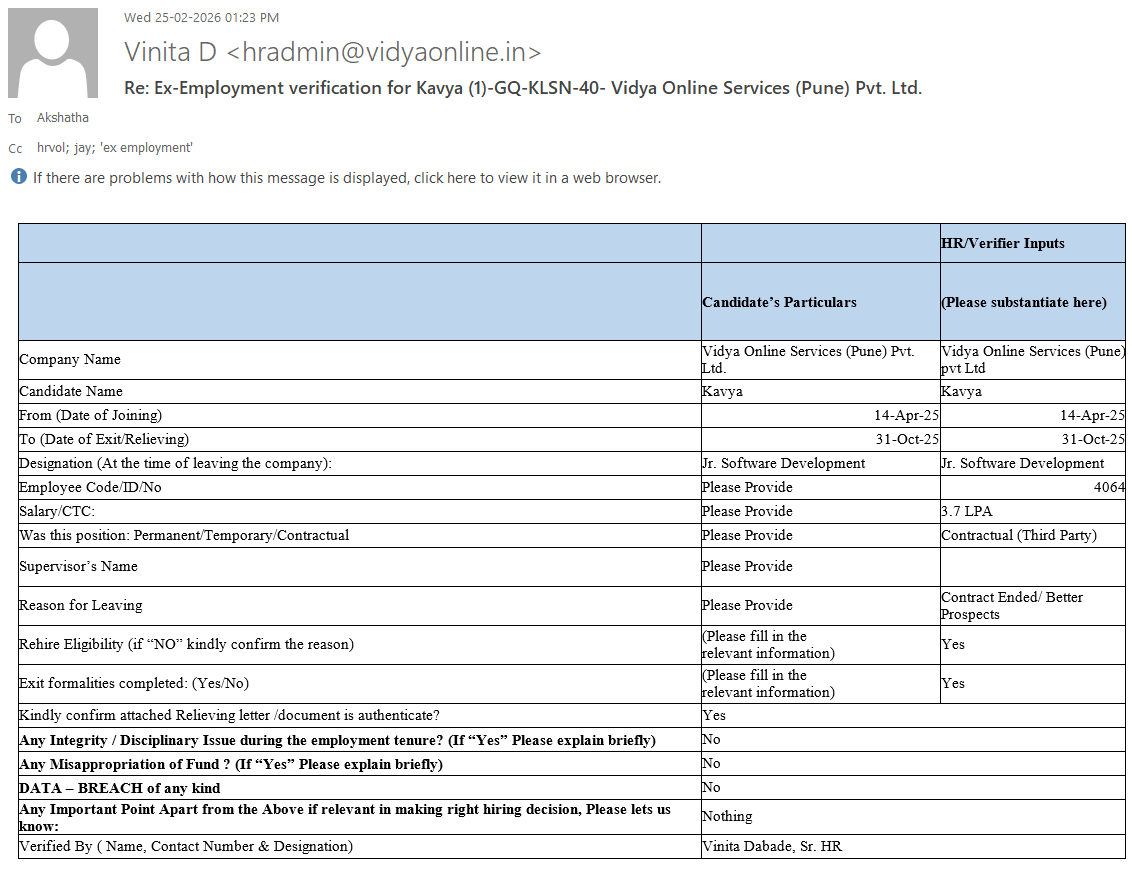Click '(Please substantiate here)' header cell
Image resolution: width=1132 pixels, height=872 pixels.
pos(1032,302)
